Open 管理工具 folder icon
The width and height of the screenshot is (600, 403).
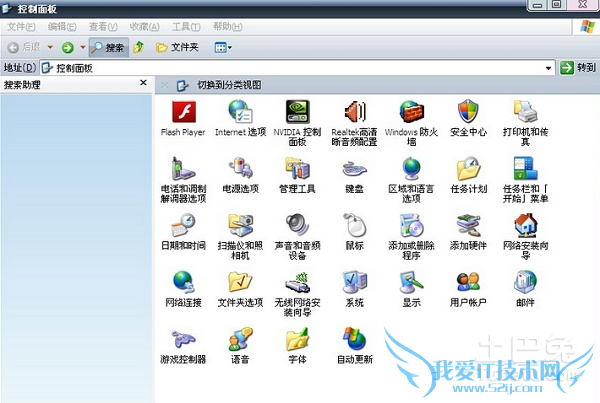(x=297, y=175)
